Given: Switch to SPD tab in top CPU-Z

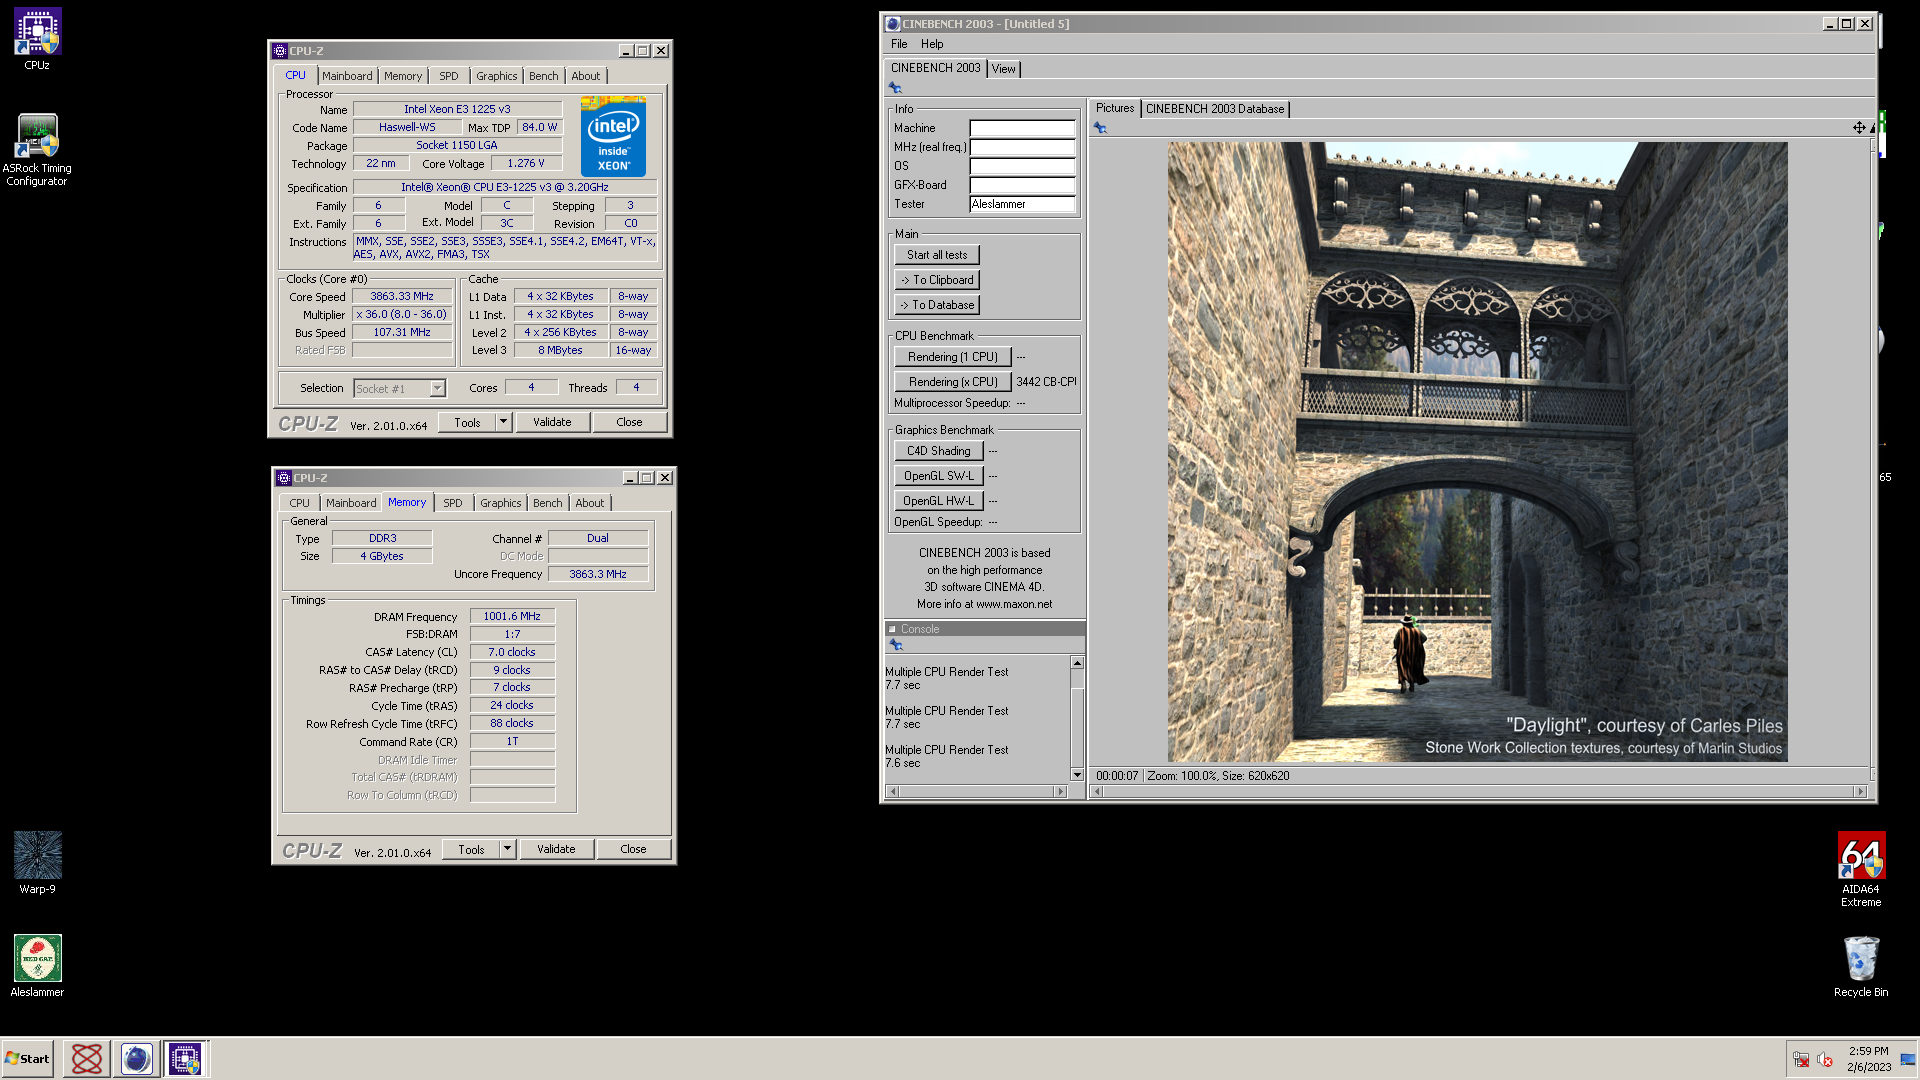Looking at the screenshot, I should [449, 76].
